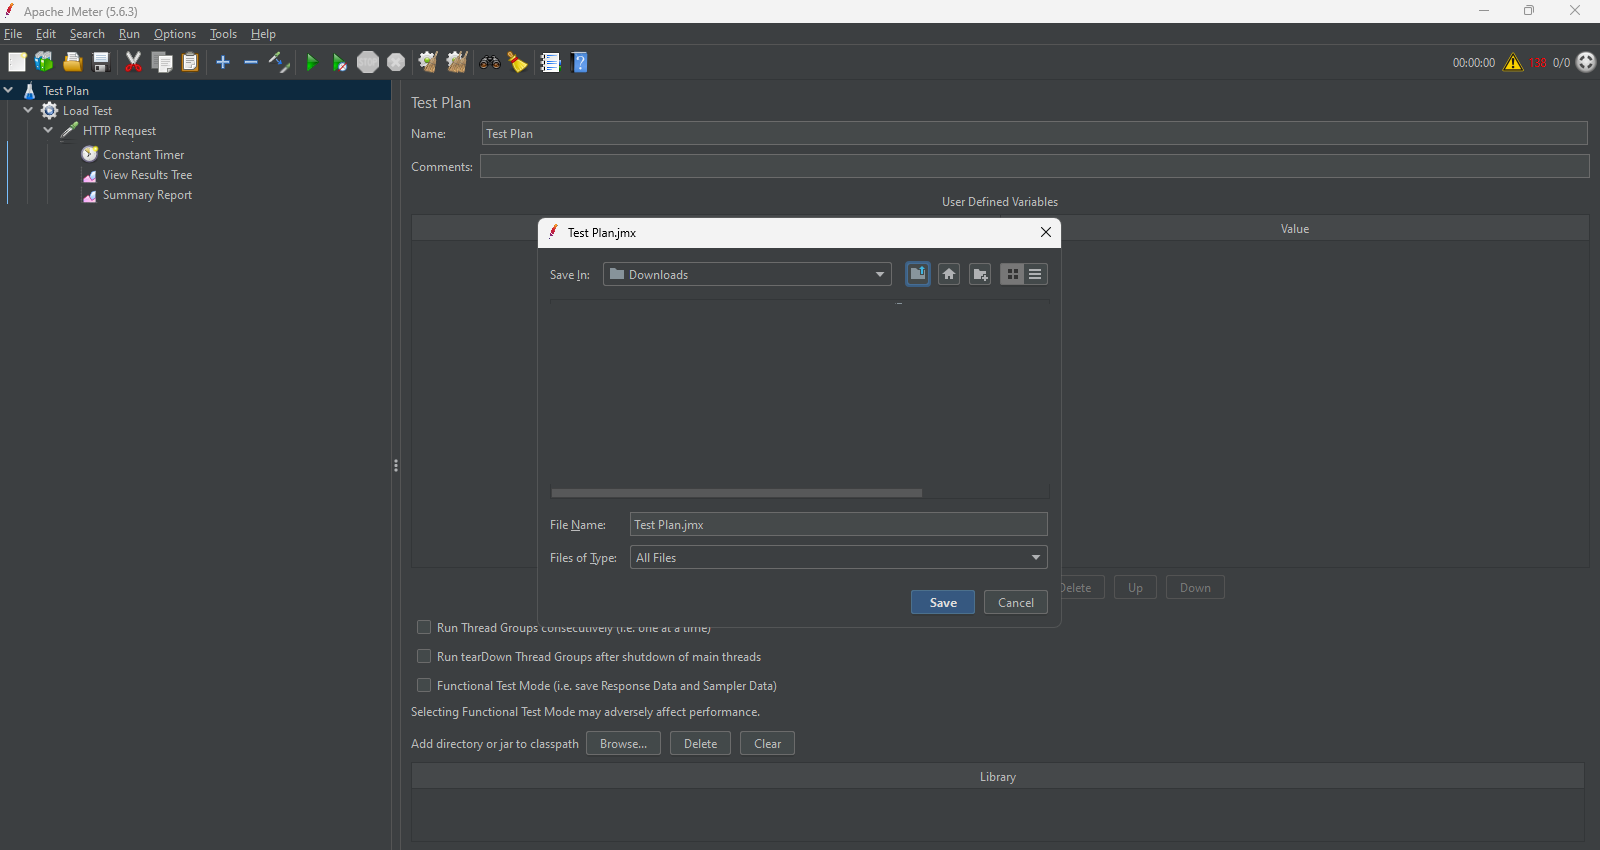
Task: Click the yellow warning log icon
Action: click(x=1513, y=62)
